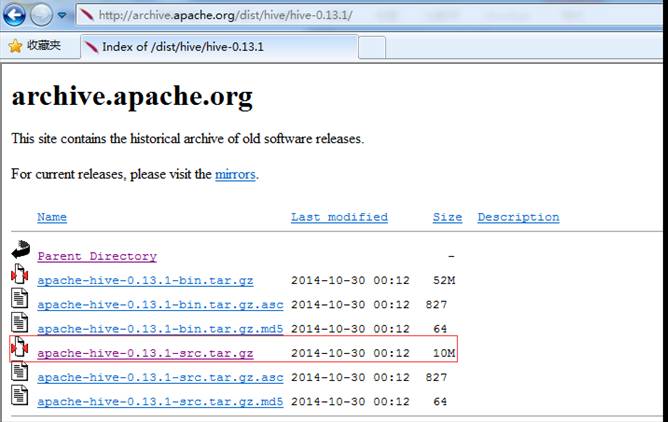Viewport: 668px width, 422px height.
Task: Open apache-hive-0.13.1-bin.tar.gz.asc signature file
Action: click(160, 305)
